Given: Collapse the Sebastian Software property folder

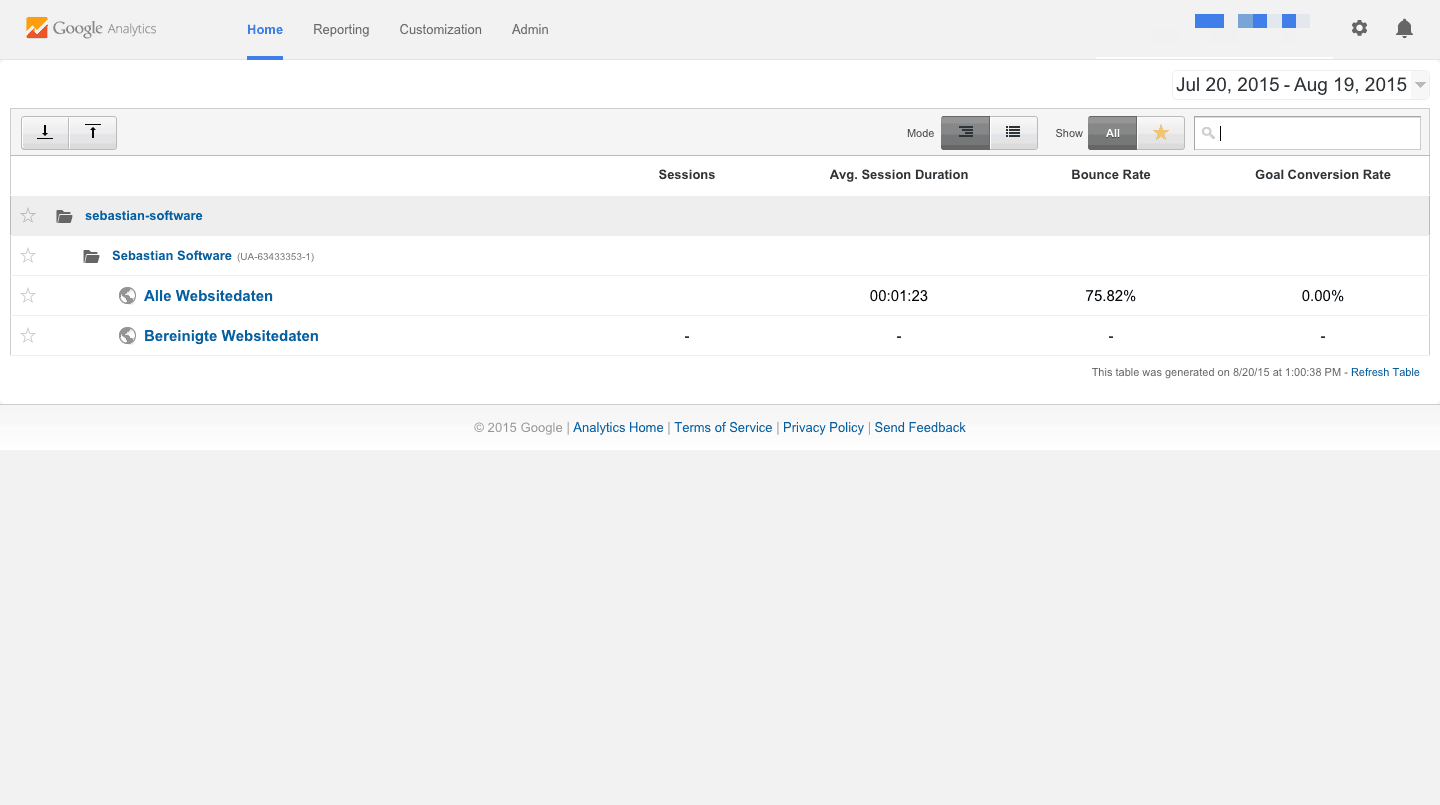Looking at the screenshot, I should [x=92, y=256].
